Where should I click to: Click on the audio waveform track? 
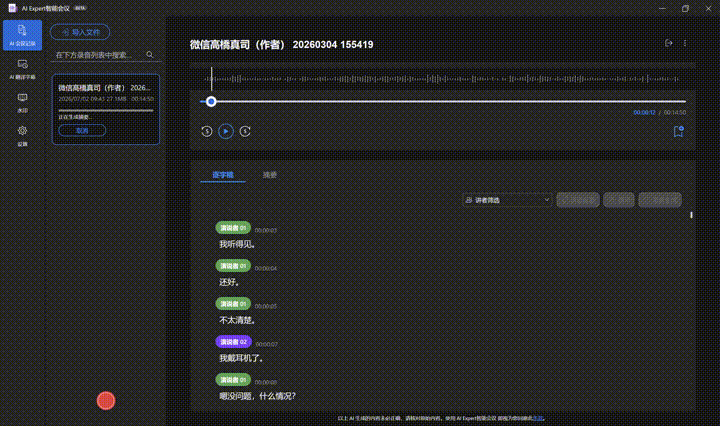pos(442,79)
